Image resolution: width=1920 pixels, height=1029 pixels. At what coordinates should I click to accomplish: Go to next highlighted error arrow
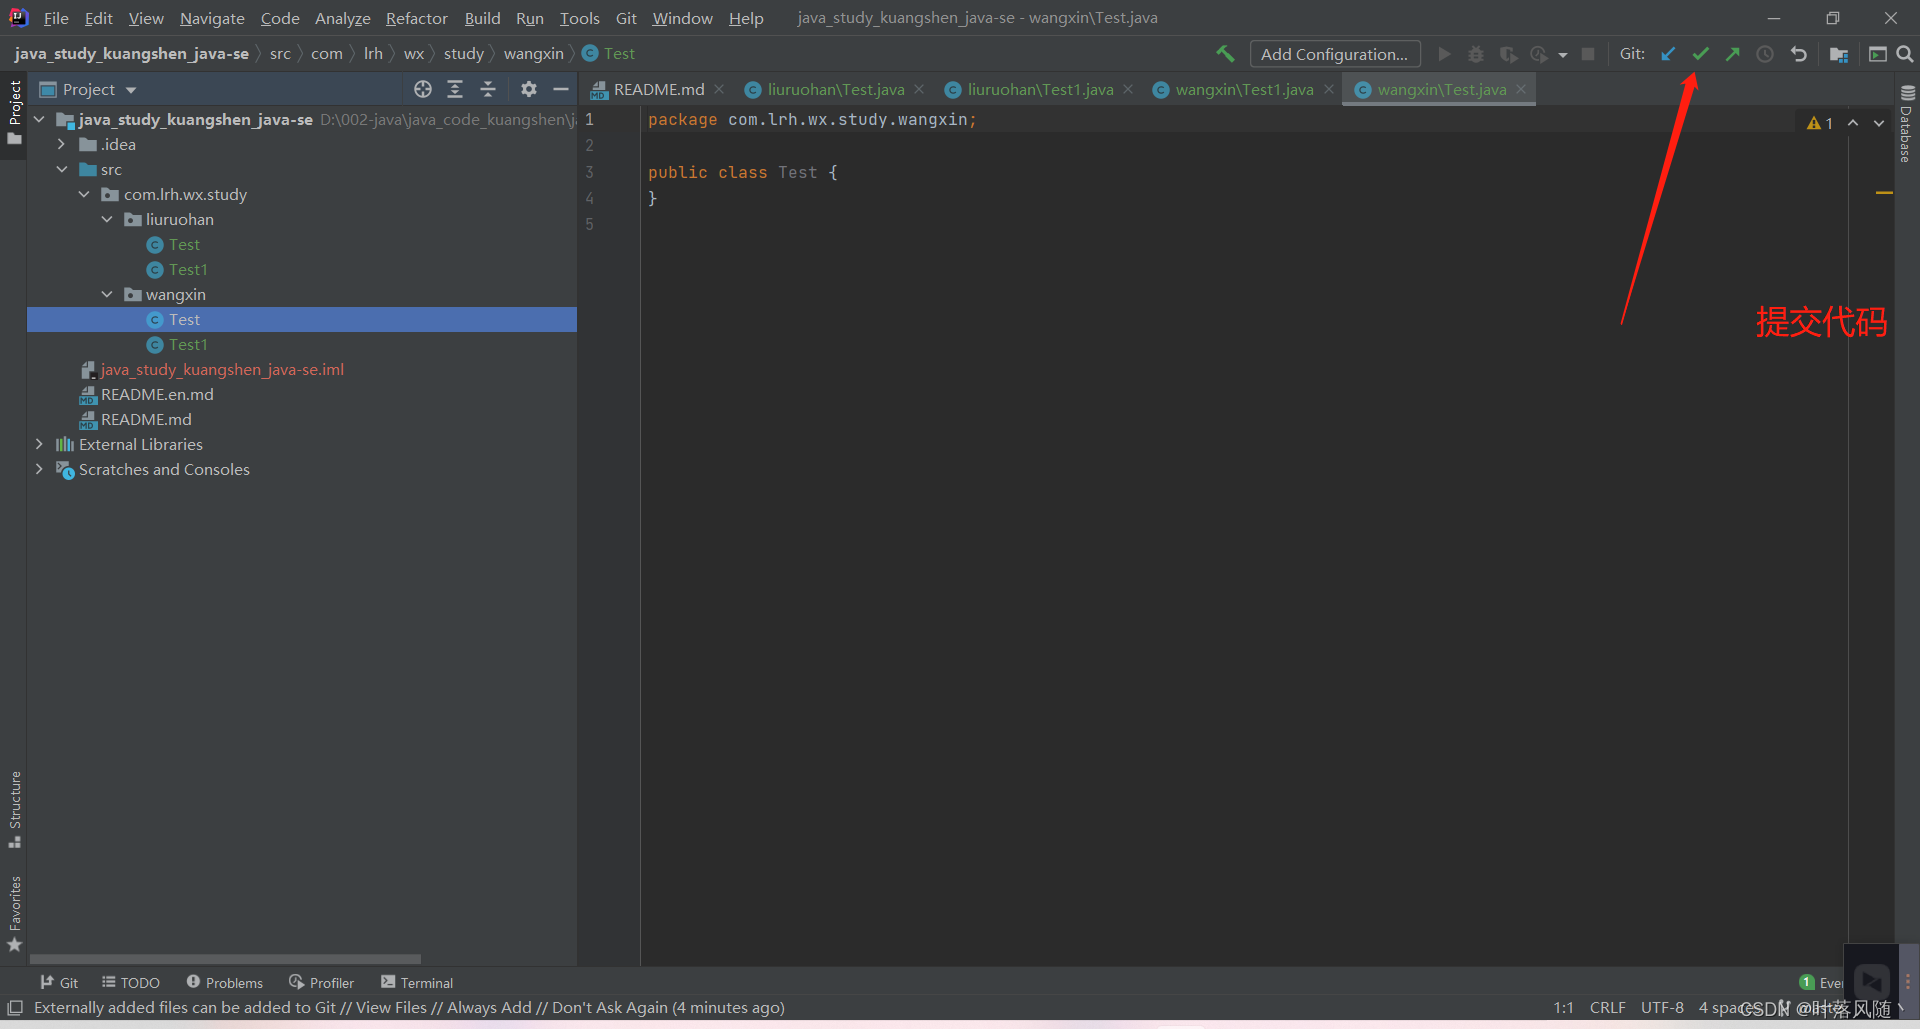(1879, 123)
